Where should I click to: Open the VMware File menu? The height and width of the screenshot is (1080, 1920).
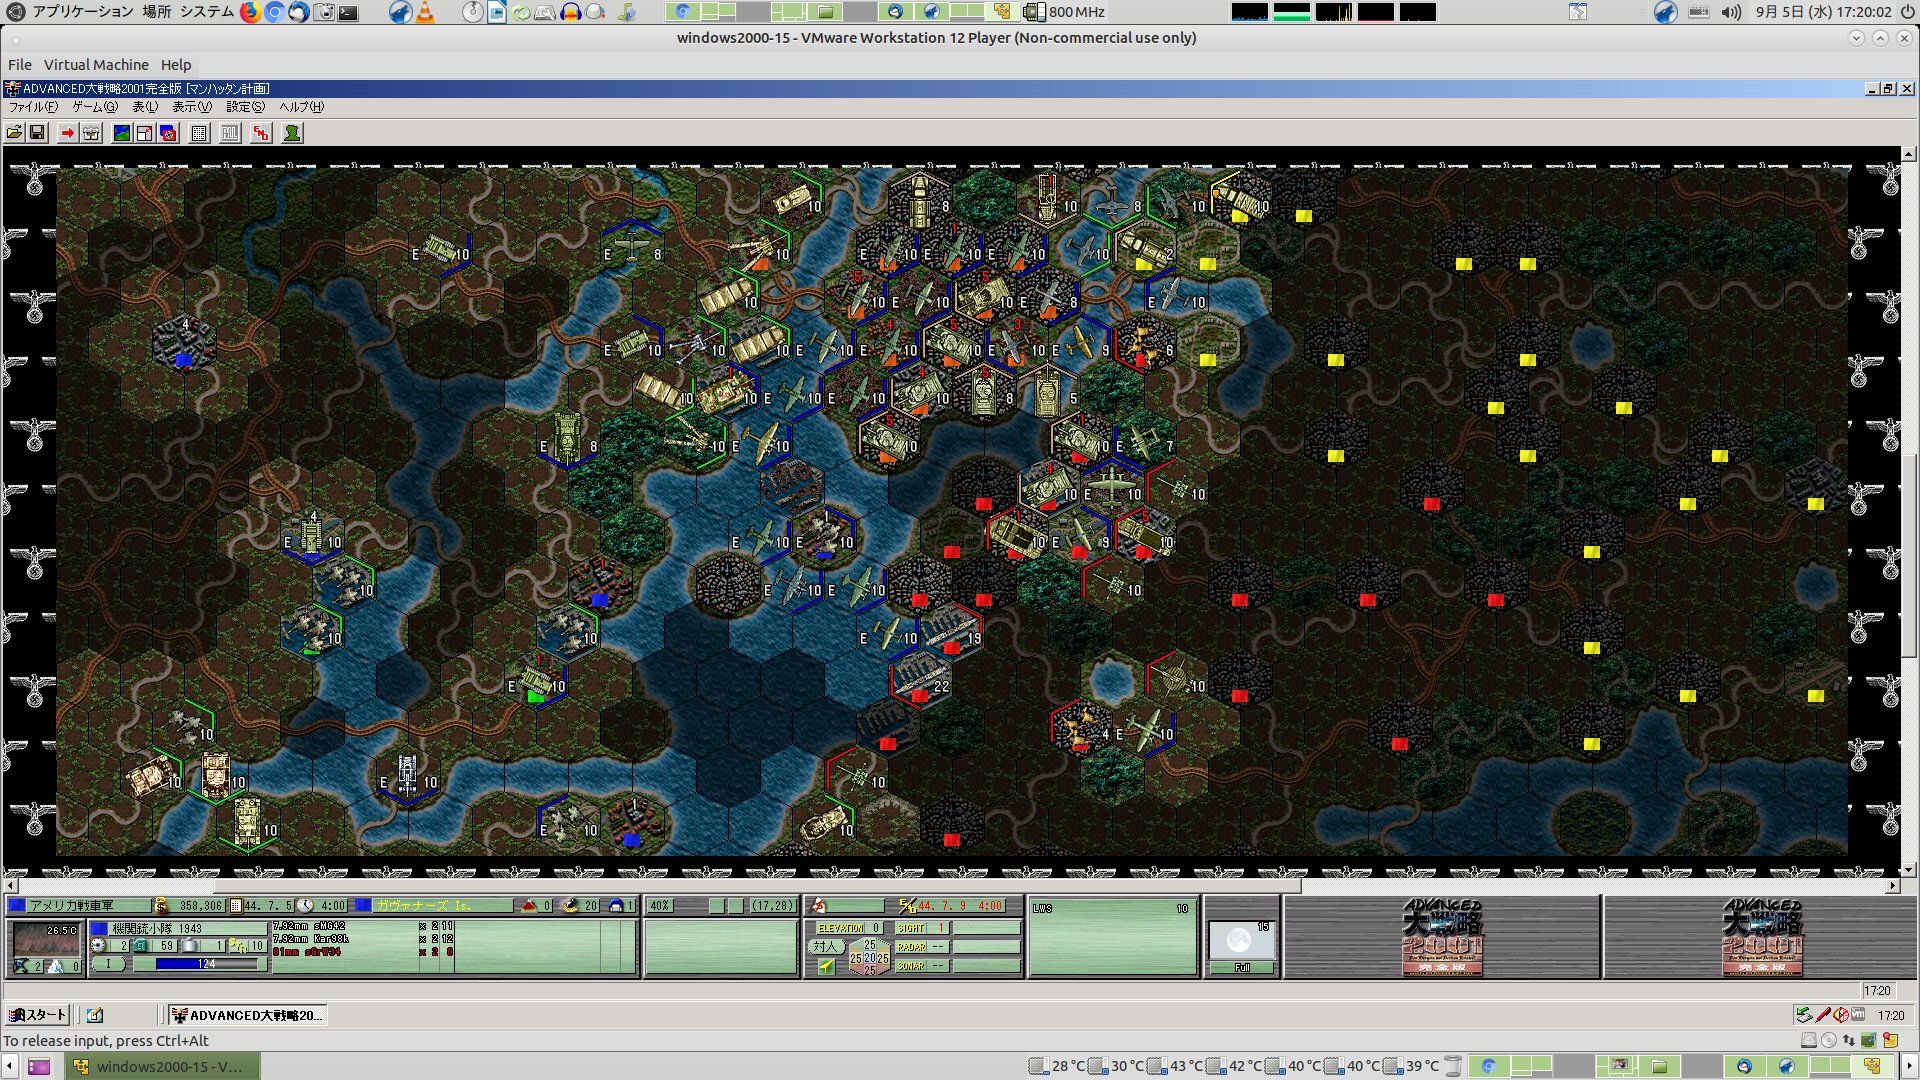click(x=20, y=65)
